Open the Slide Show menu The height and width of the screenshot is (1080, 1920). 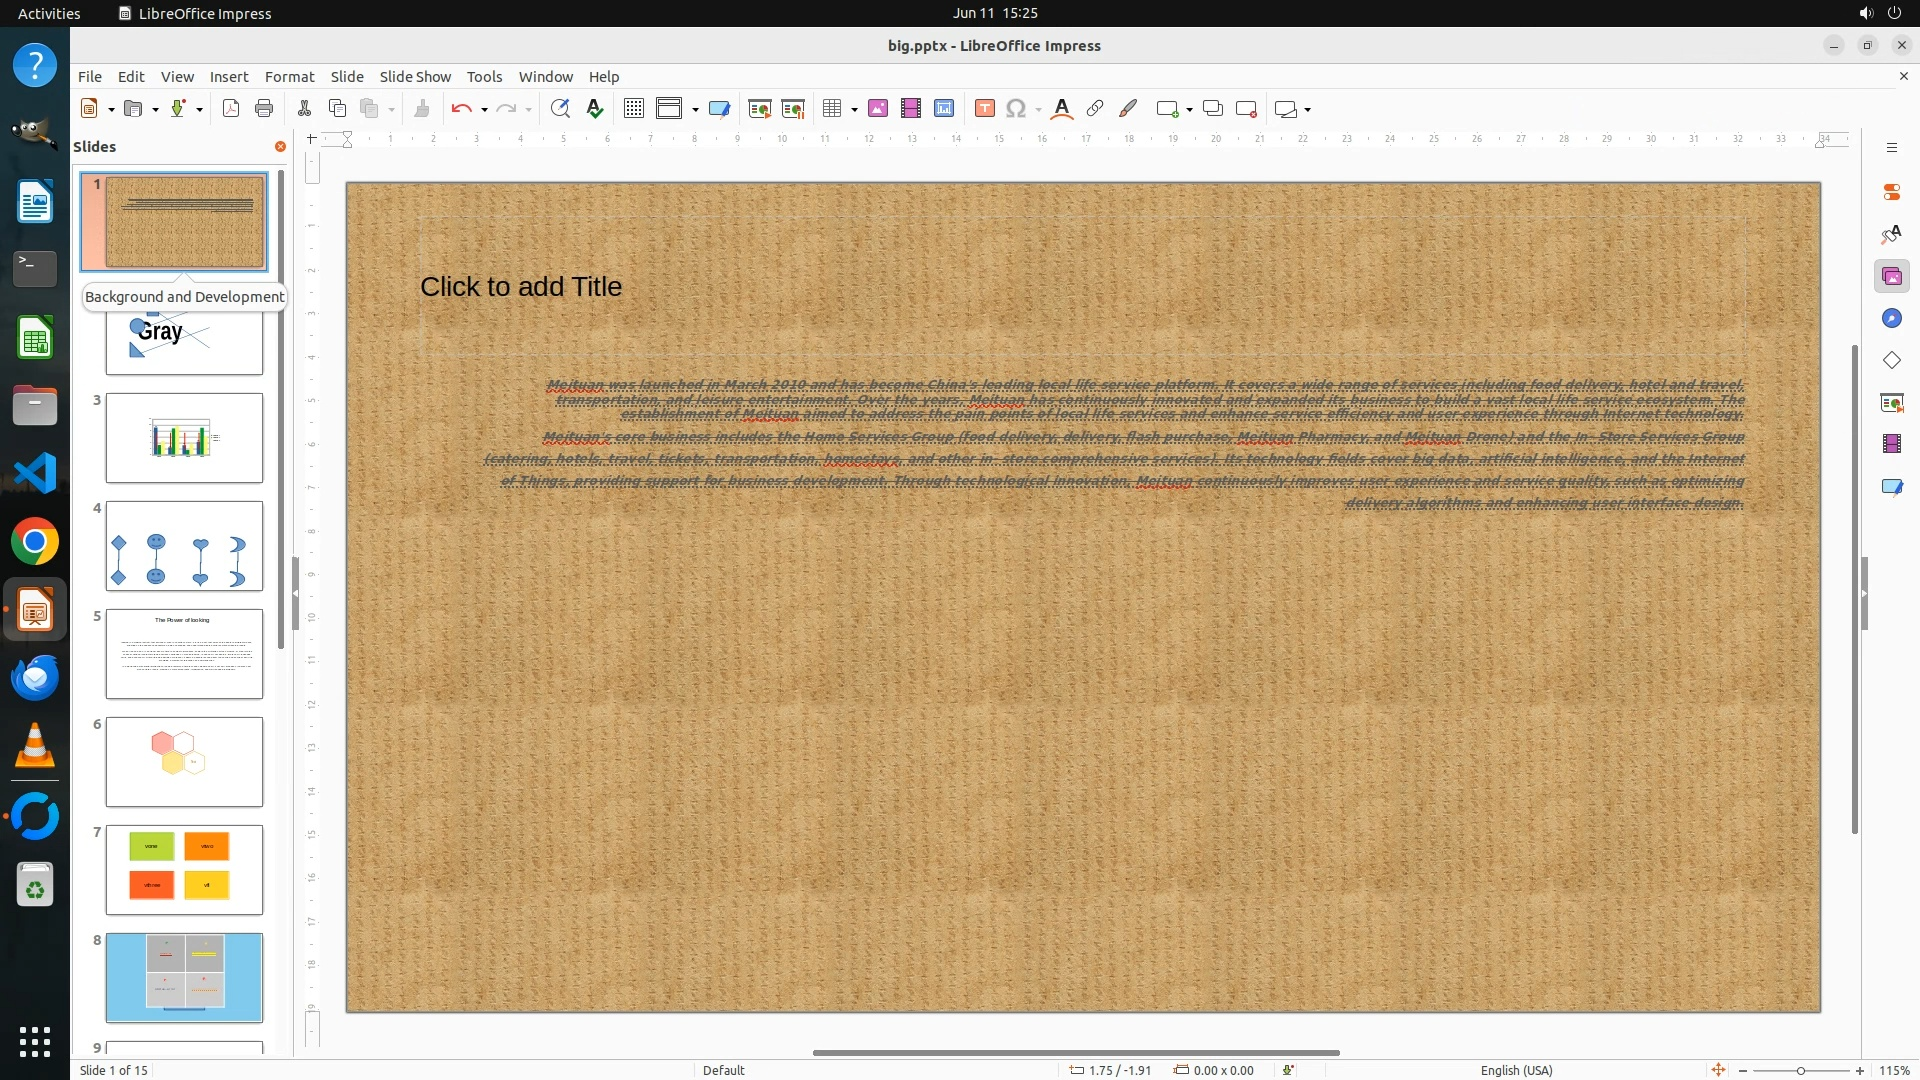coord(415,76)
